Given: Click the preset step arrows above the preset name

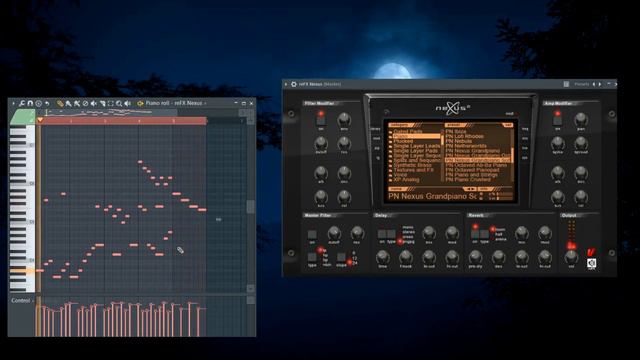Looking at the screenshot, I should (471, 189).
